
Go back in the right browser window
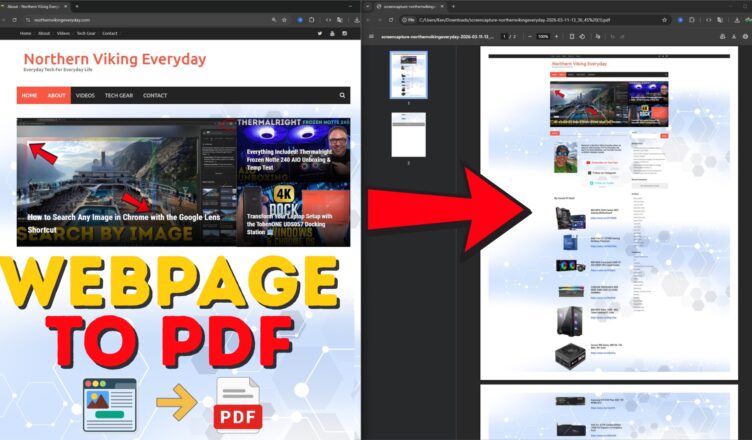[x=368, y=20]
